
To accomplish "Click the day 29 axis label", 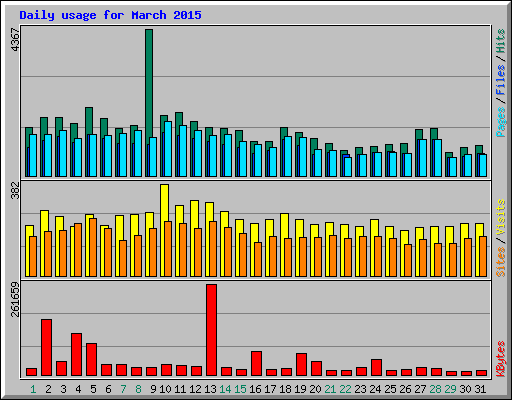I will pyautogui.click(x=450, y=389).
